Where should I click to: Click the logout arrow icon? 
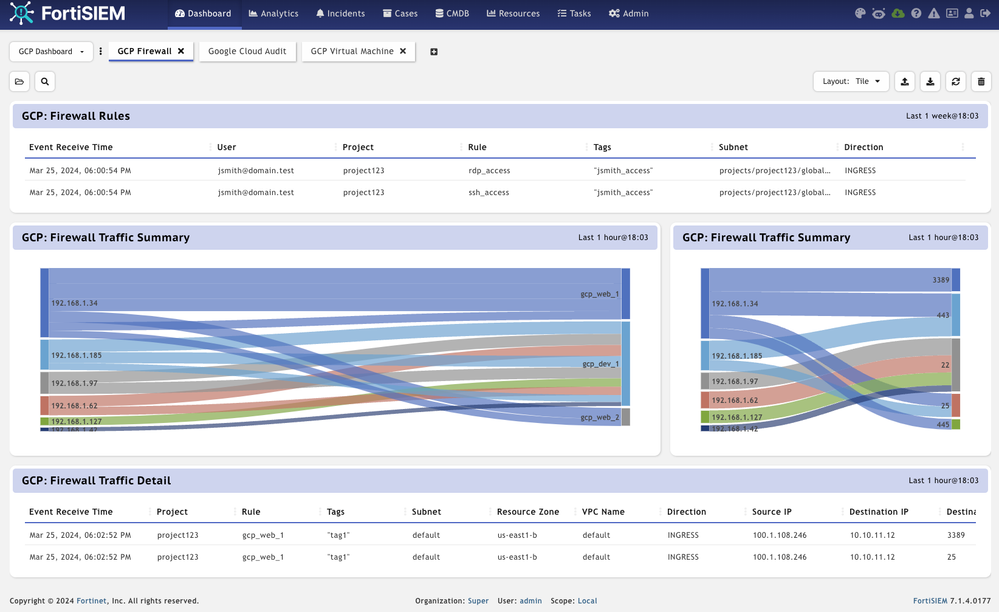pyautogui.click(x=986, y=14)
